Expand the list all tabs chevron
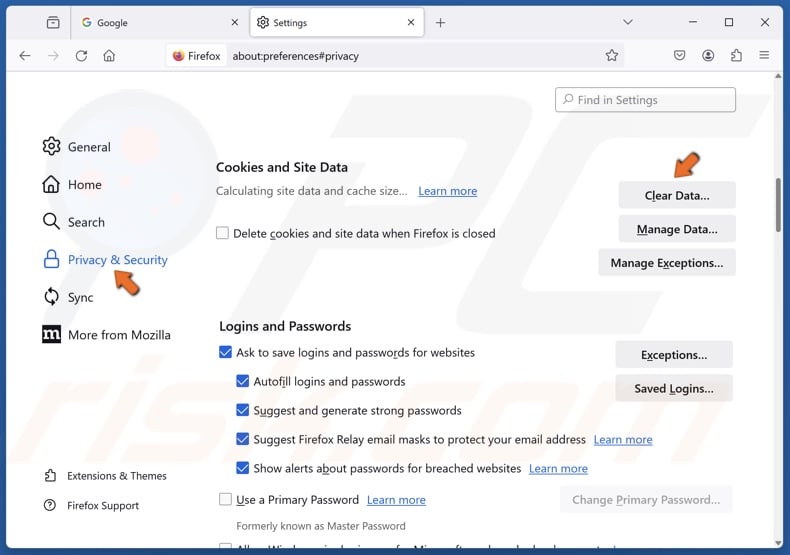The height and width of the screenshot is (555, 790). tap(628, 22)
